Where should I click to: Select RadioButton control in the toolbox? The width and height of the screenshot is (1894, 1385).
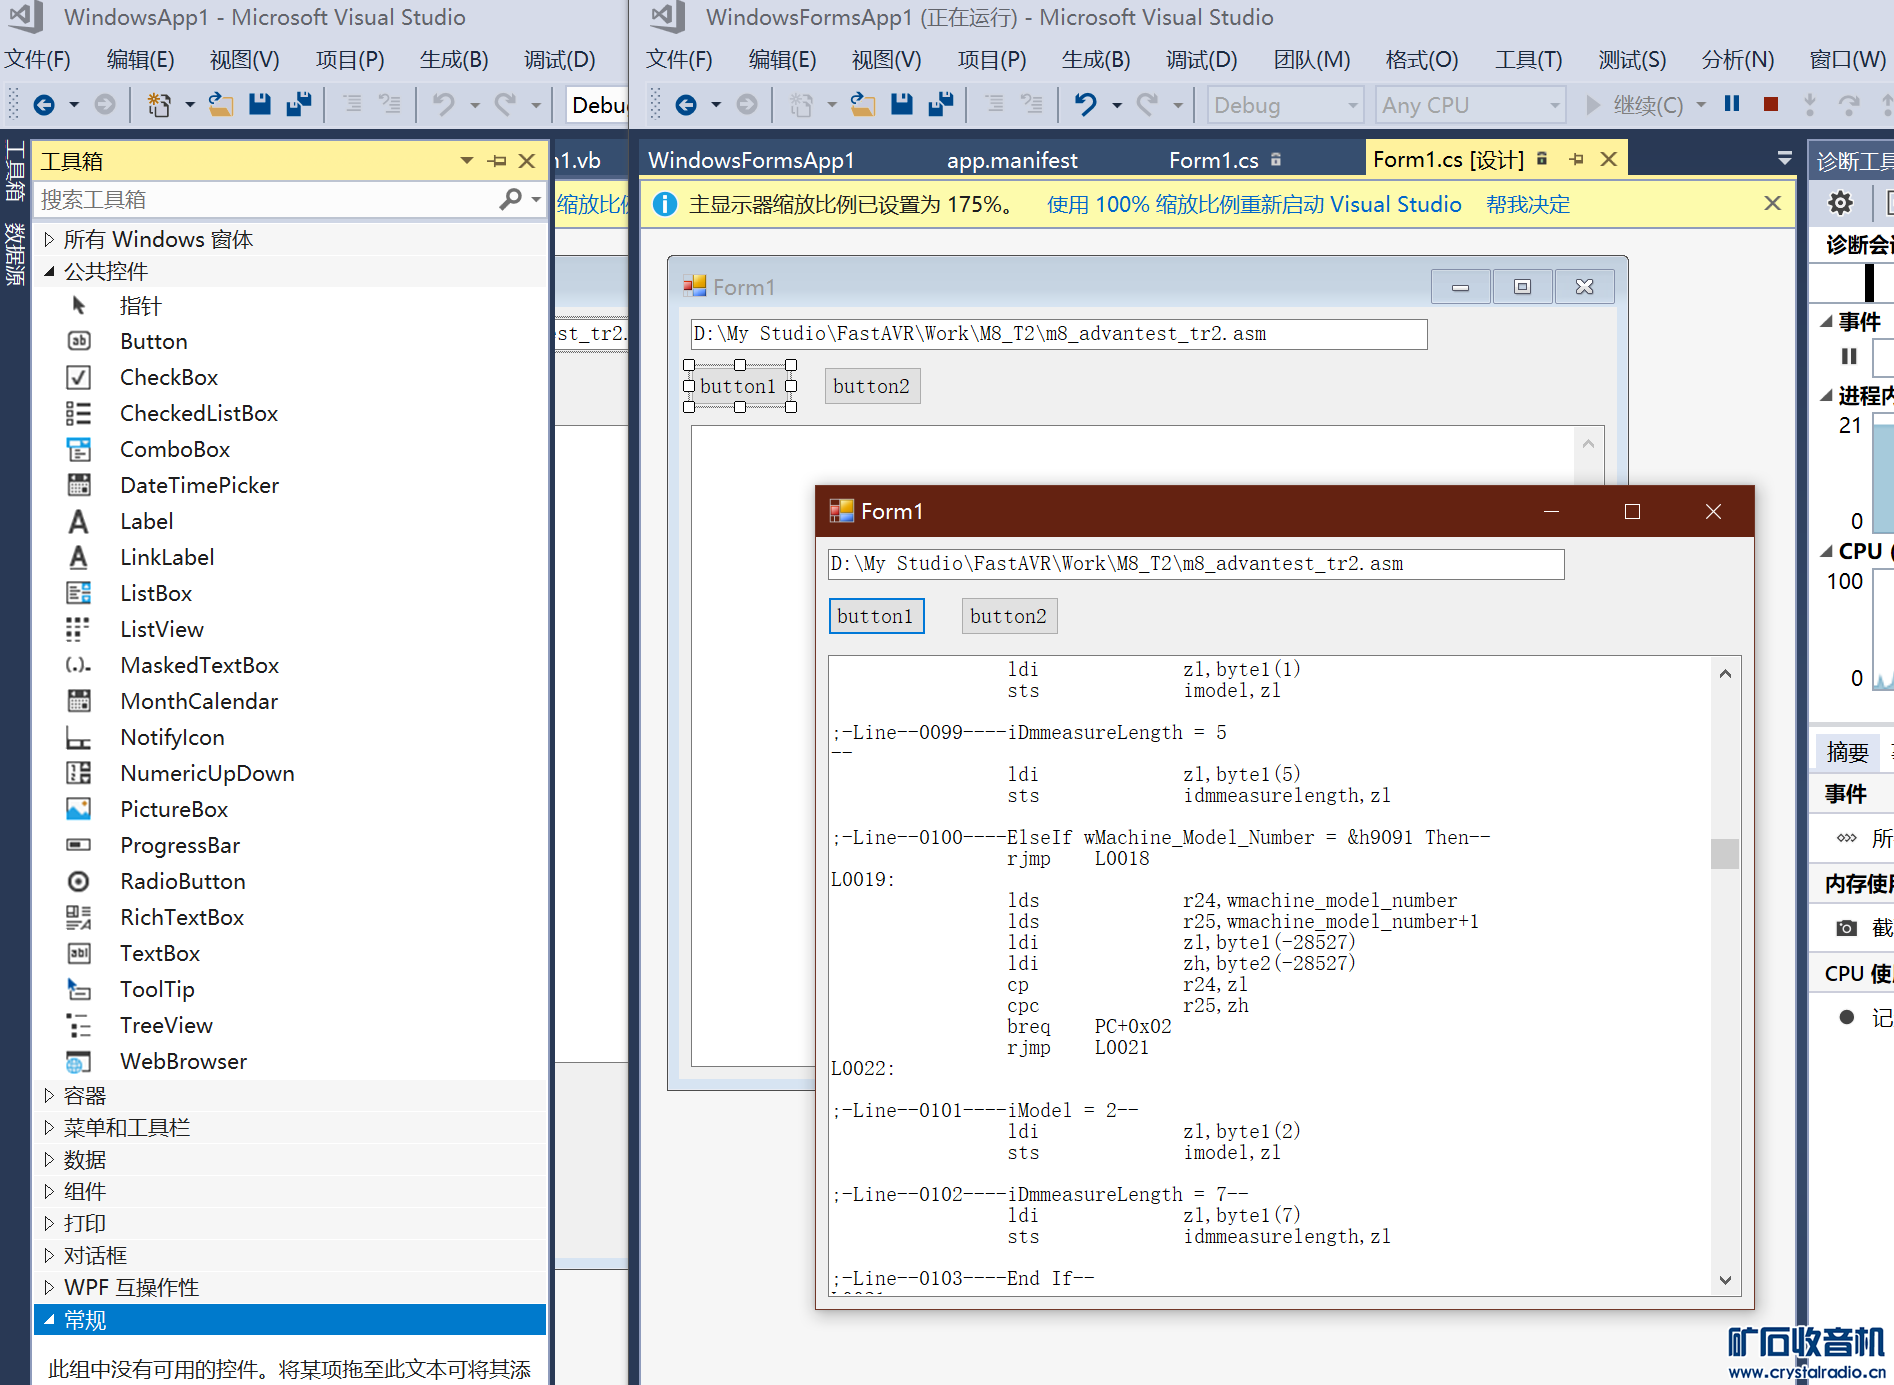pyautogui.click(x=182, y=881)
